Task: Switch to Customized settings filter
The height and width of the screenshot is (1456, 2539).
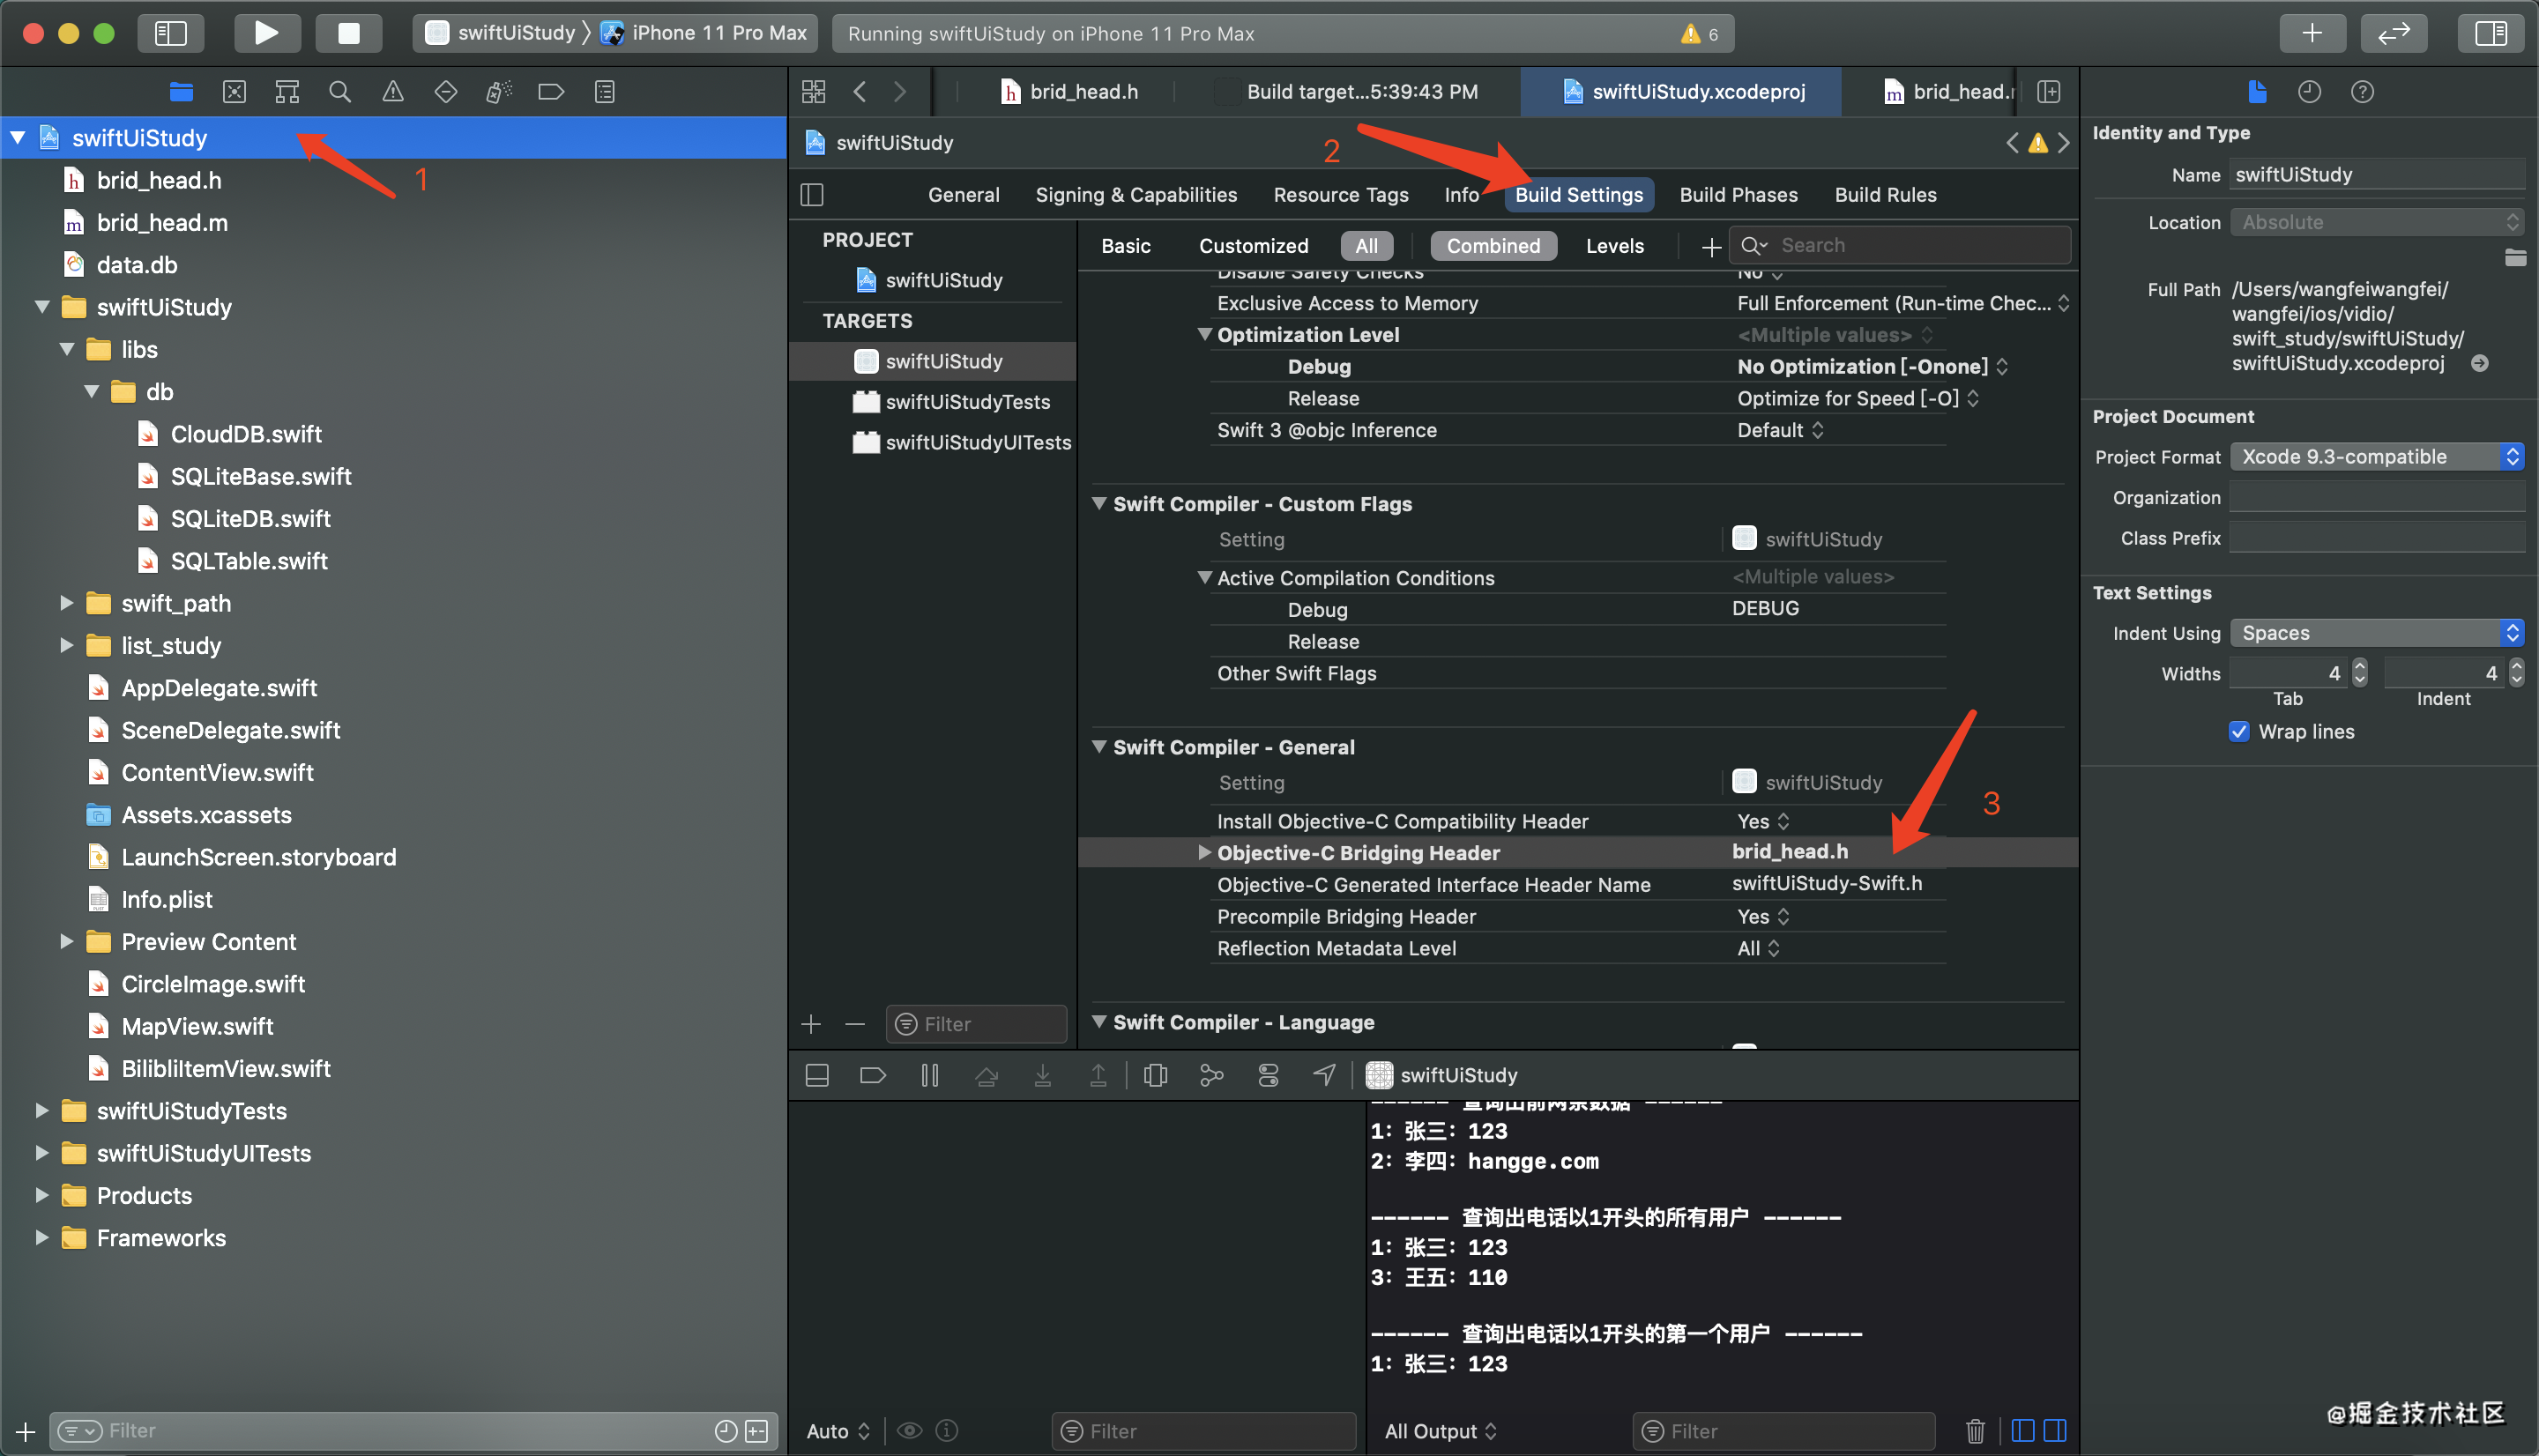Action: point(1253,246)
